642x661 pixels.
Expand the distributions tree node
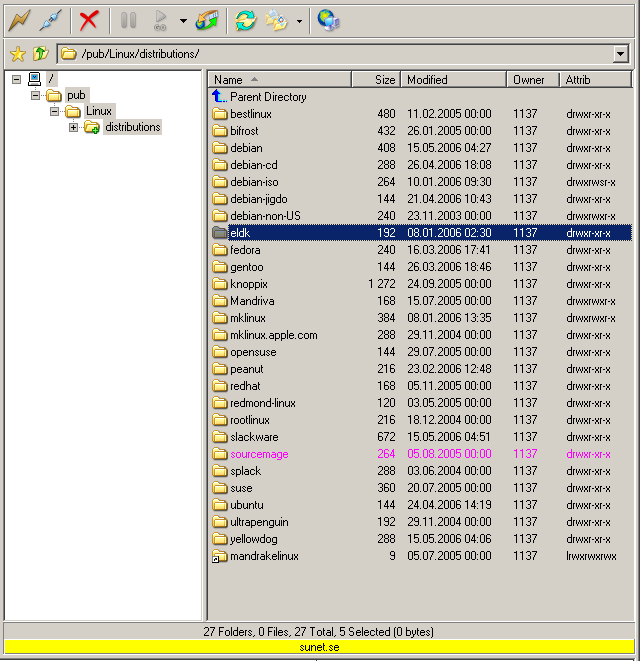73,127
